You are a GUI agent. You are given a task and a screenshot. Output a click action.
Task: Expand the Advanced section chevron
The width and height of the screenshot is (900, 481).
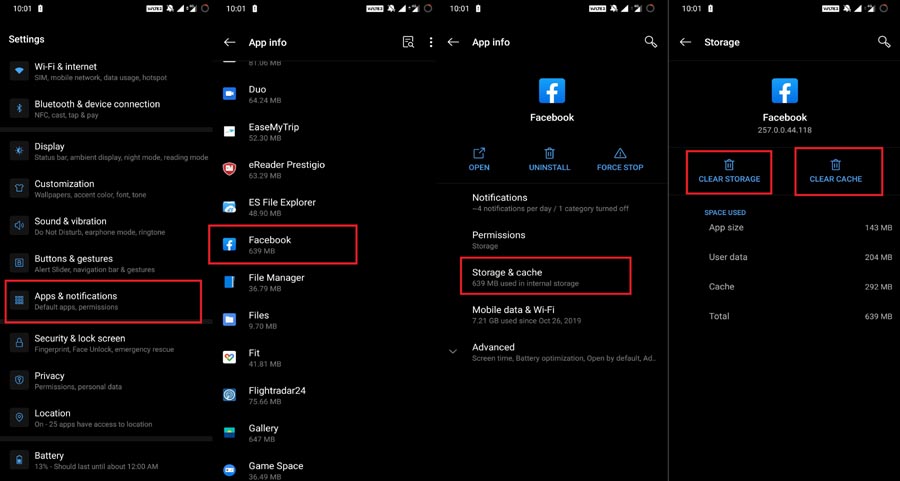point(453,351)
